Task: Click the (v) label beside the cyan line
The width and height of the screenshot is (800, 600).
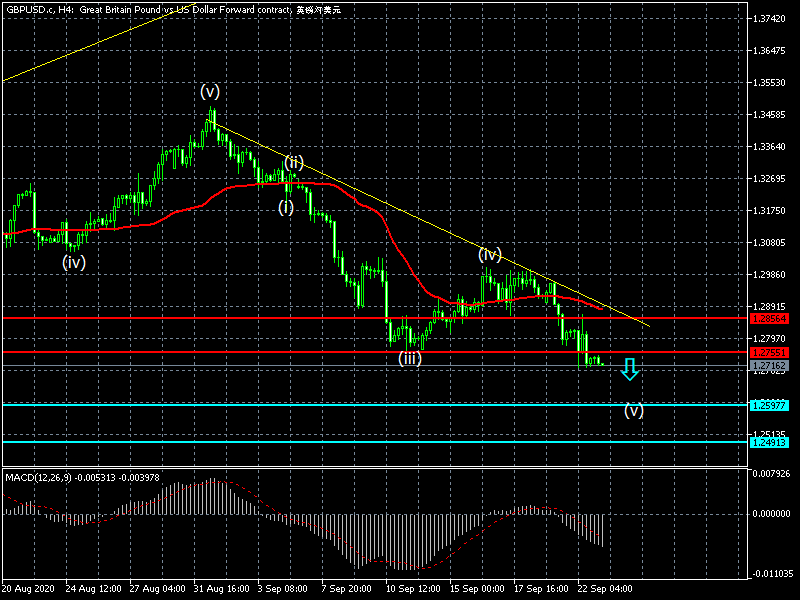Action: coord(634,410)
